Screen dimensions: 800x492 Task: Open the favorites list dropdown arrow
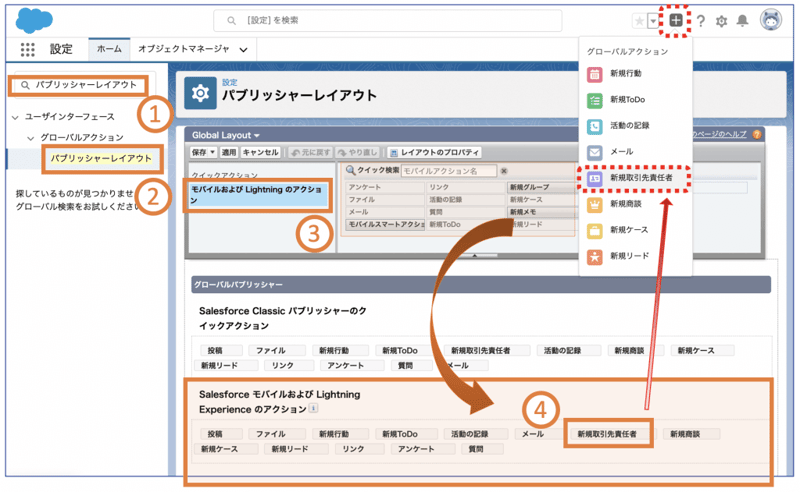[653, 21]
